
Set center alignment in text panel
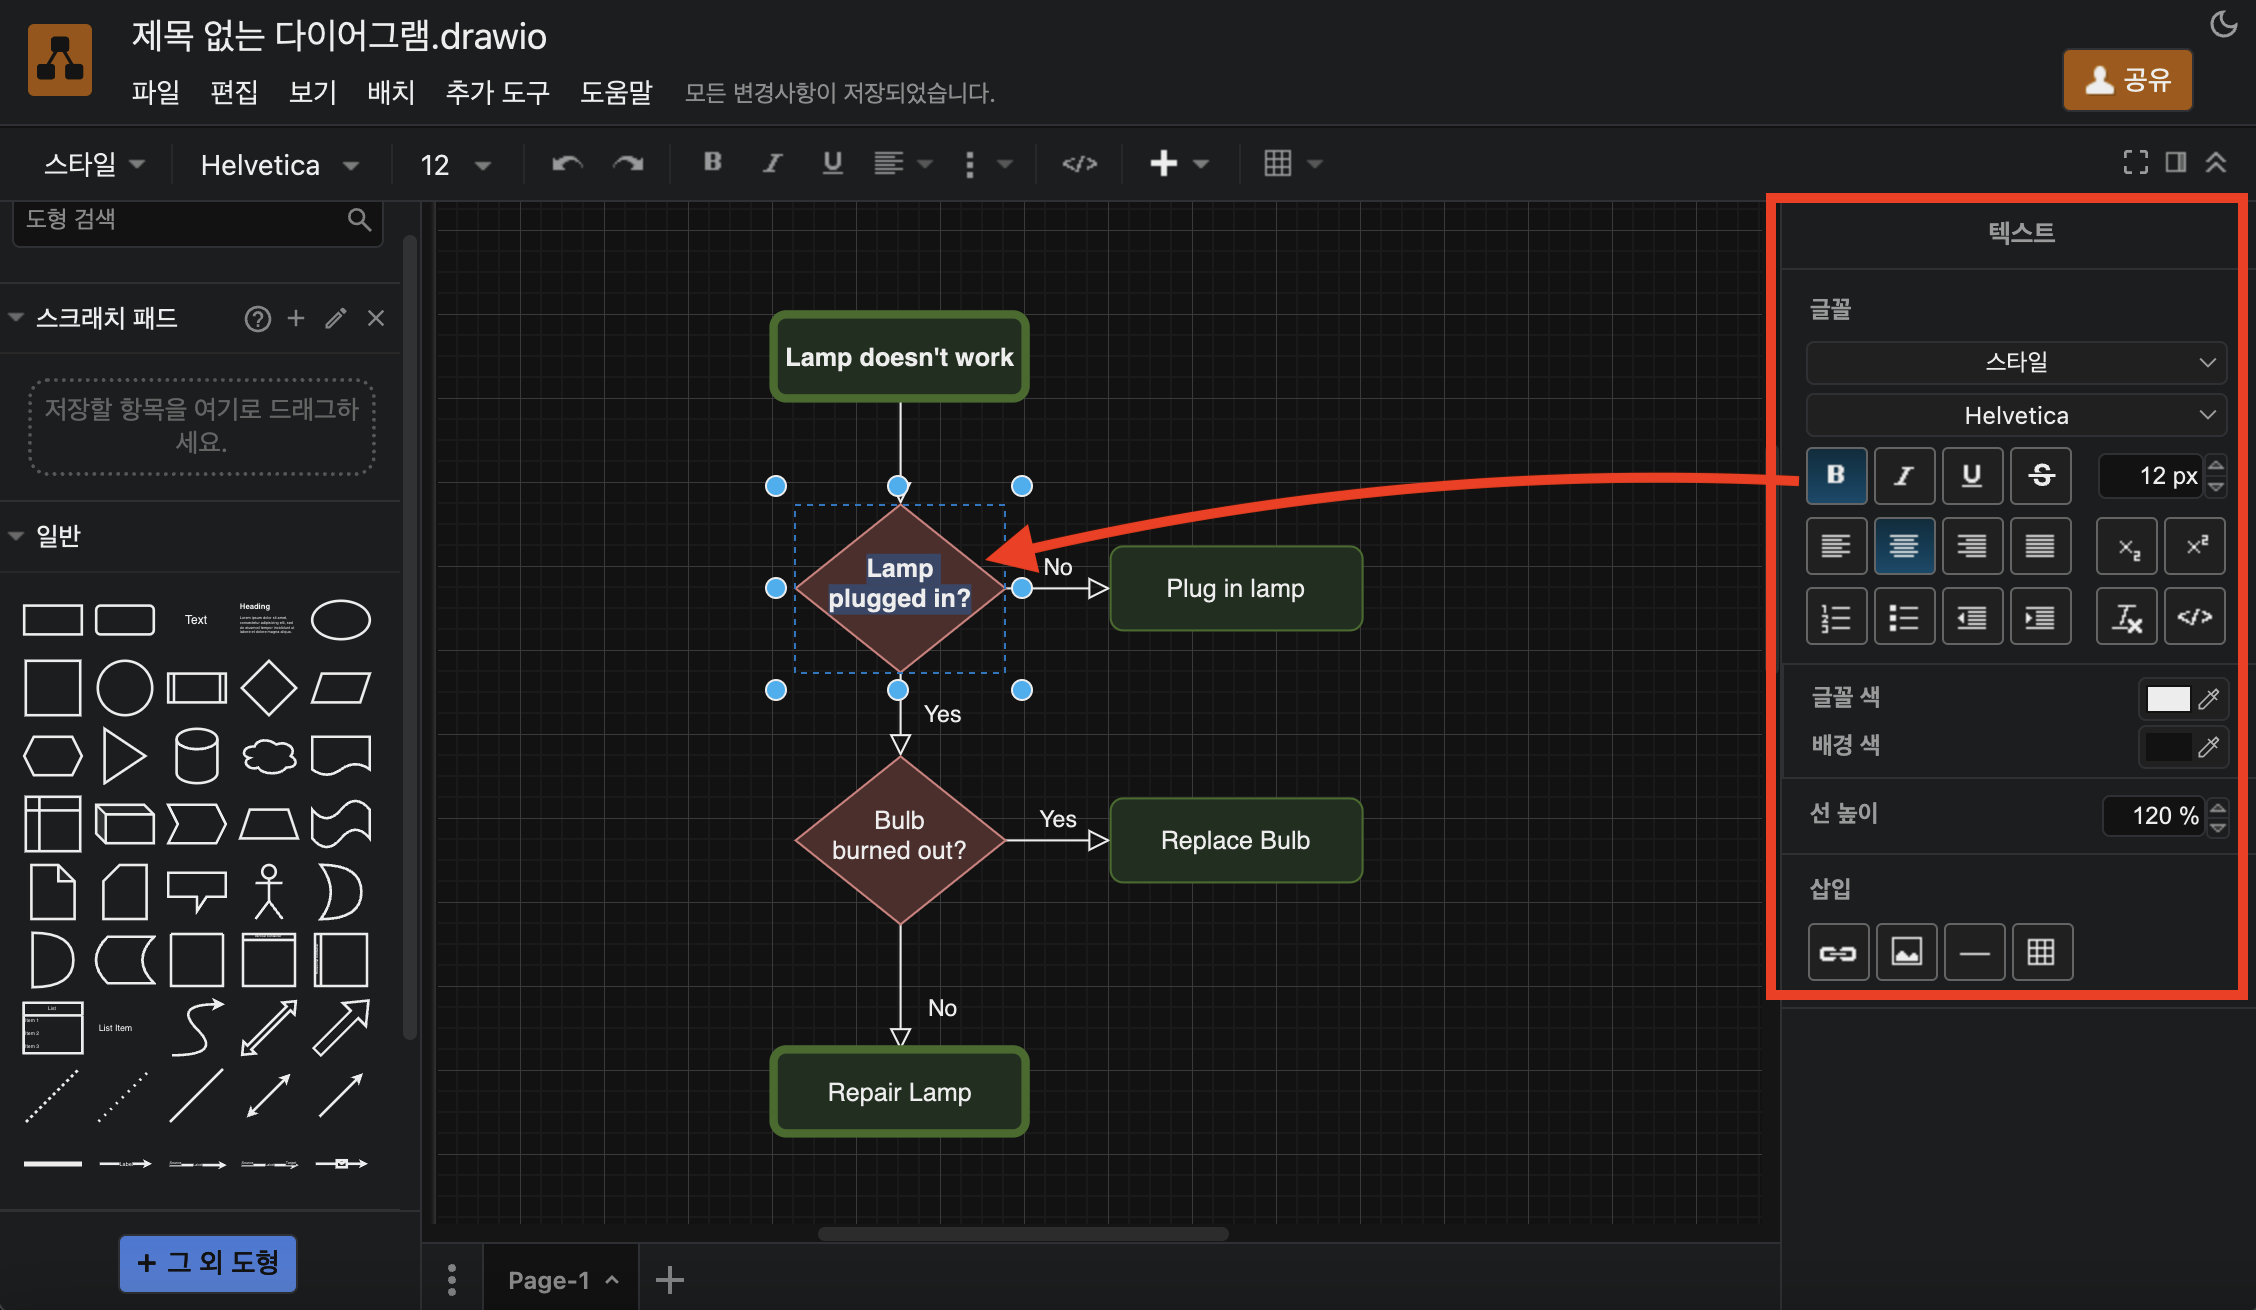(1904, 546)
